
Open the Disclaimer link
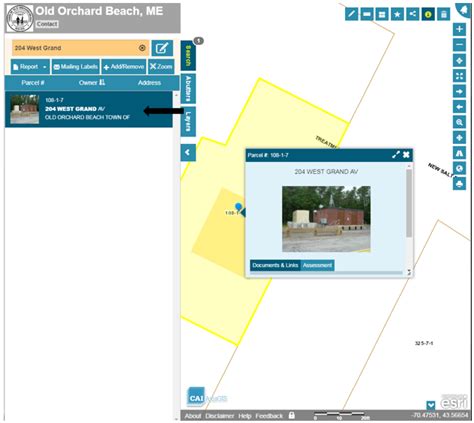220,416
